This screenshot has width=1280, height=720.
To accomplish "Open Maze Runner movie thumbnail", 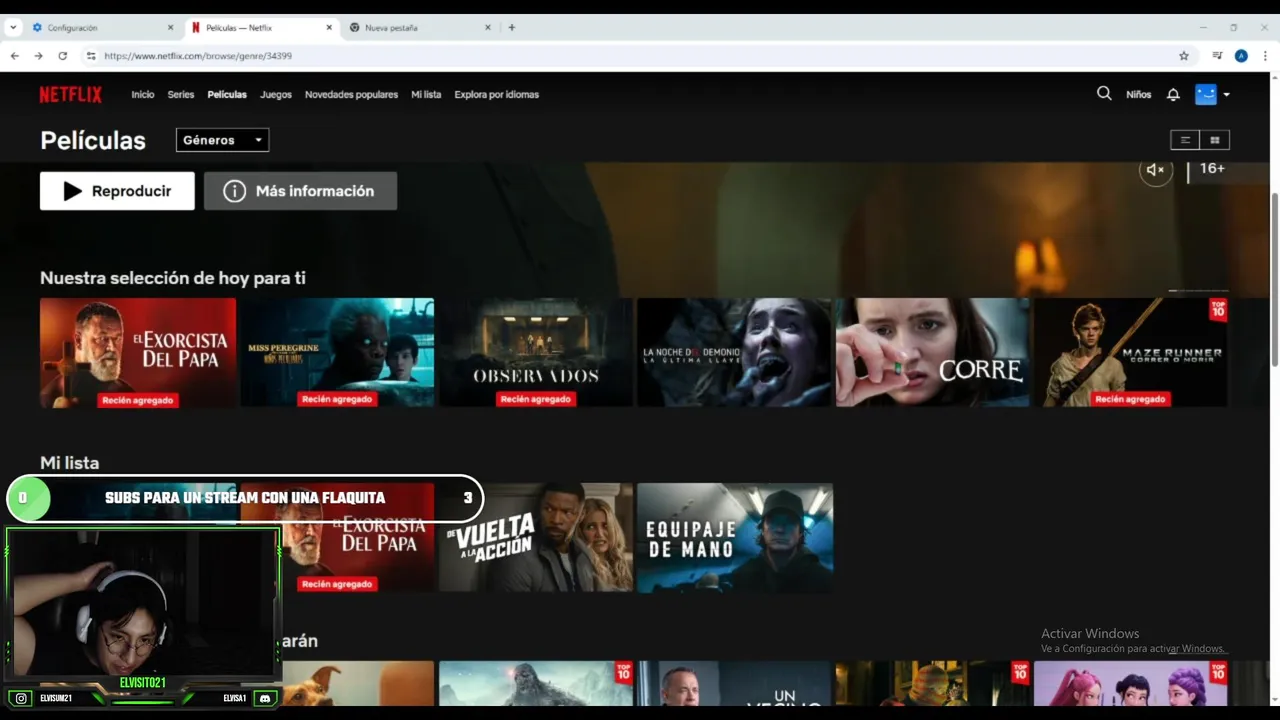I will tap(1131, 352).
